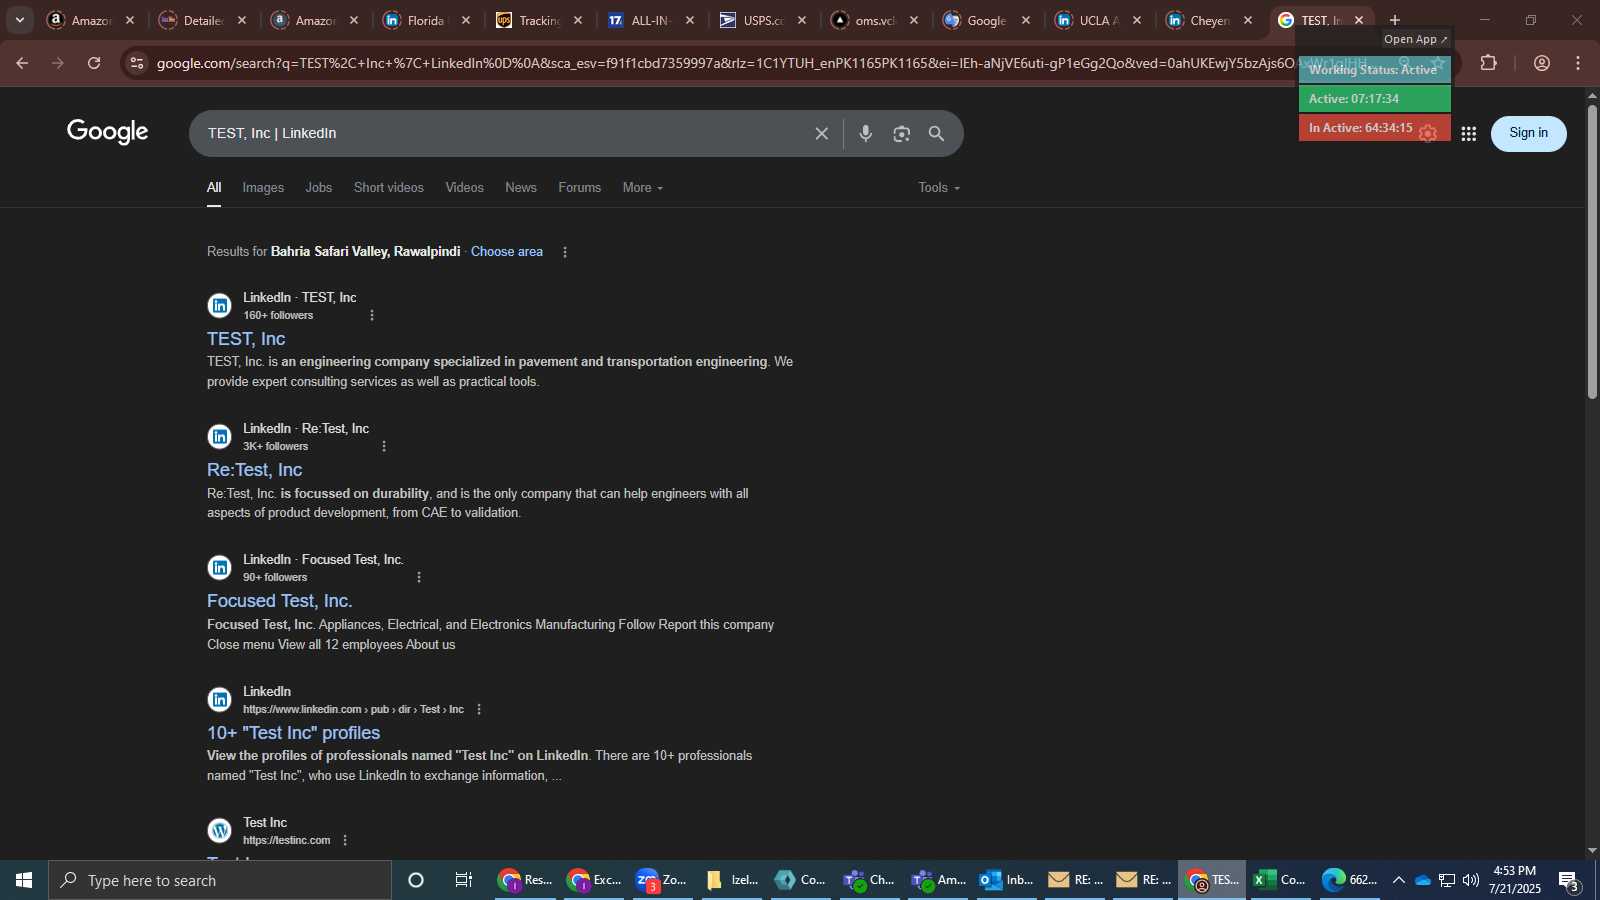1600x900 pixels.
Task: Select the Jobs search tab
Action: click(x=319, y=188)
